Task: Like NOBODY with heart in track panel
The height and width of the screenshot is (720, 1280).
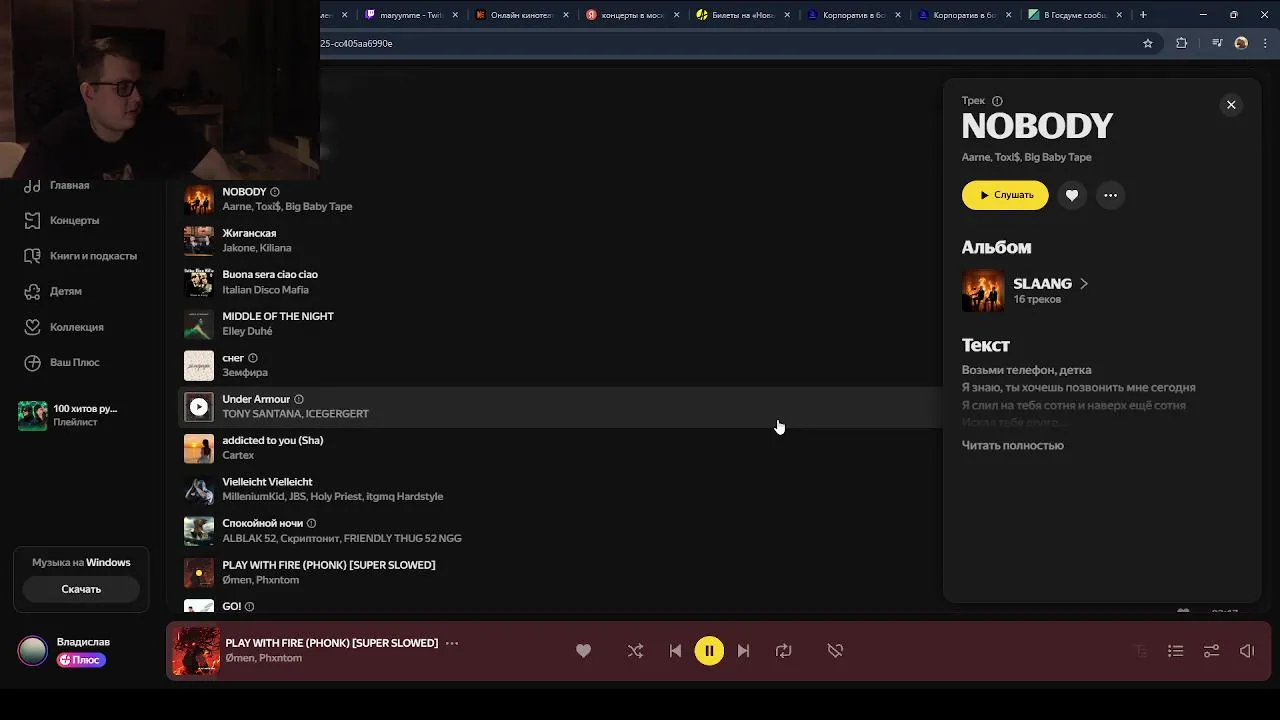Action: click(1072, 195)
